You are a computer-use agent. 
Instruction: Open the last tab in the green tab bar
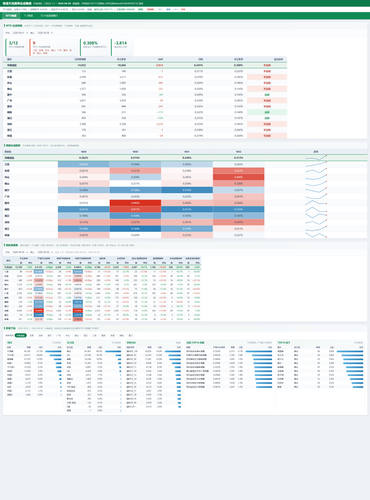pyautogui.click(x=49, y=16)
